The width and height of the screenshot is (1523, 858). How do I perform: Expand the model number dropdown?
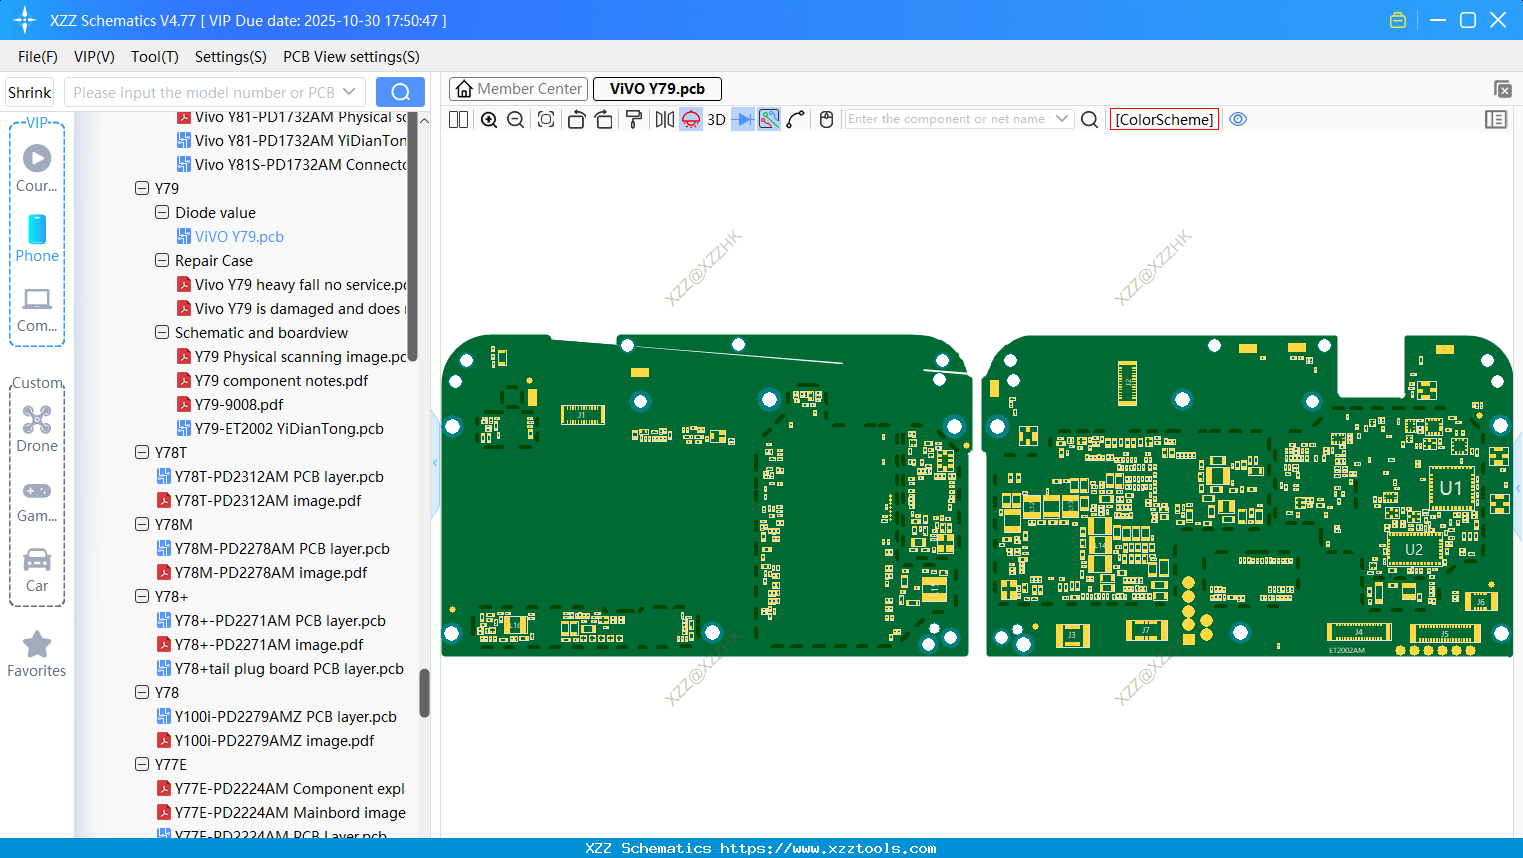pyautogui.click(x=350, y=92)
